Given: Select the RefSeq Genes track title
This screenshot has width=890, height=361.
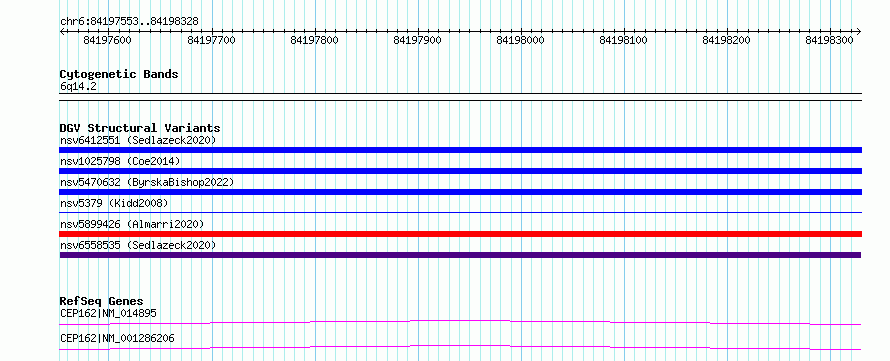Looking at the screenshot, I should 102,301.
